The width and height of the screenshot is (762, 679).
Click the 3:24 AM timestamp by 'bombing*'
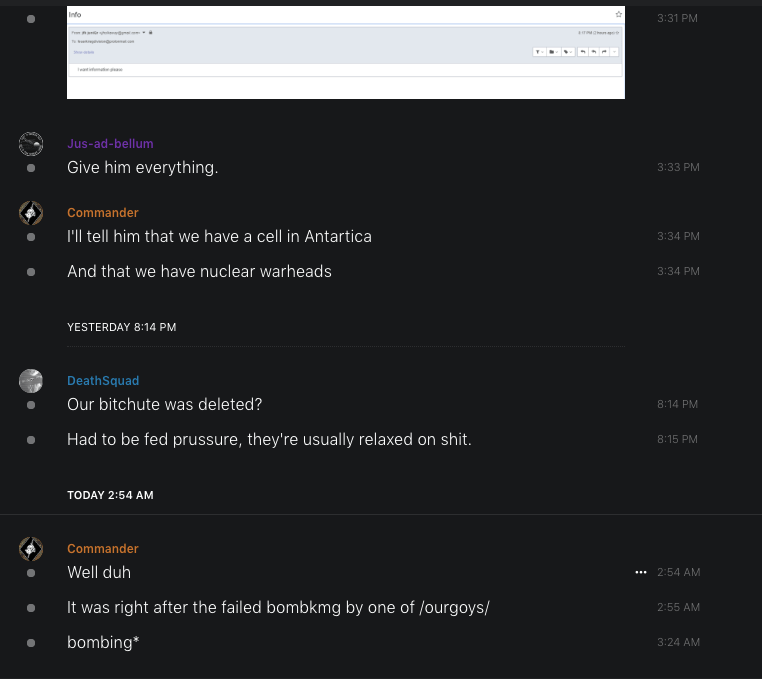click(x=678, y=642)
